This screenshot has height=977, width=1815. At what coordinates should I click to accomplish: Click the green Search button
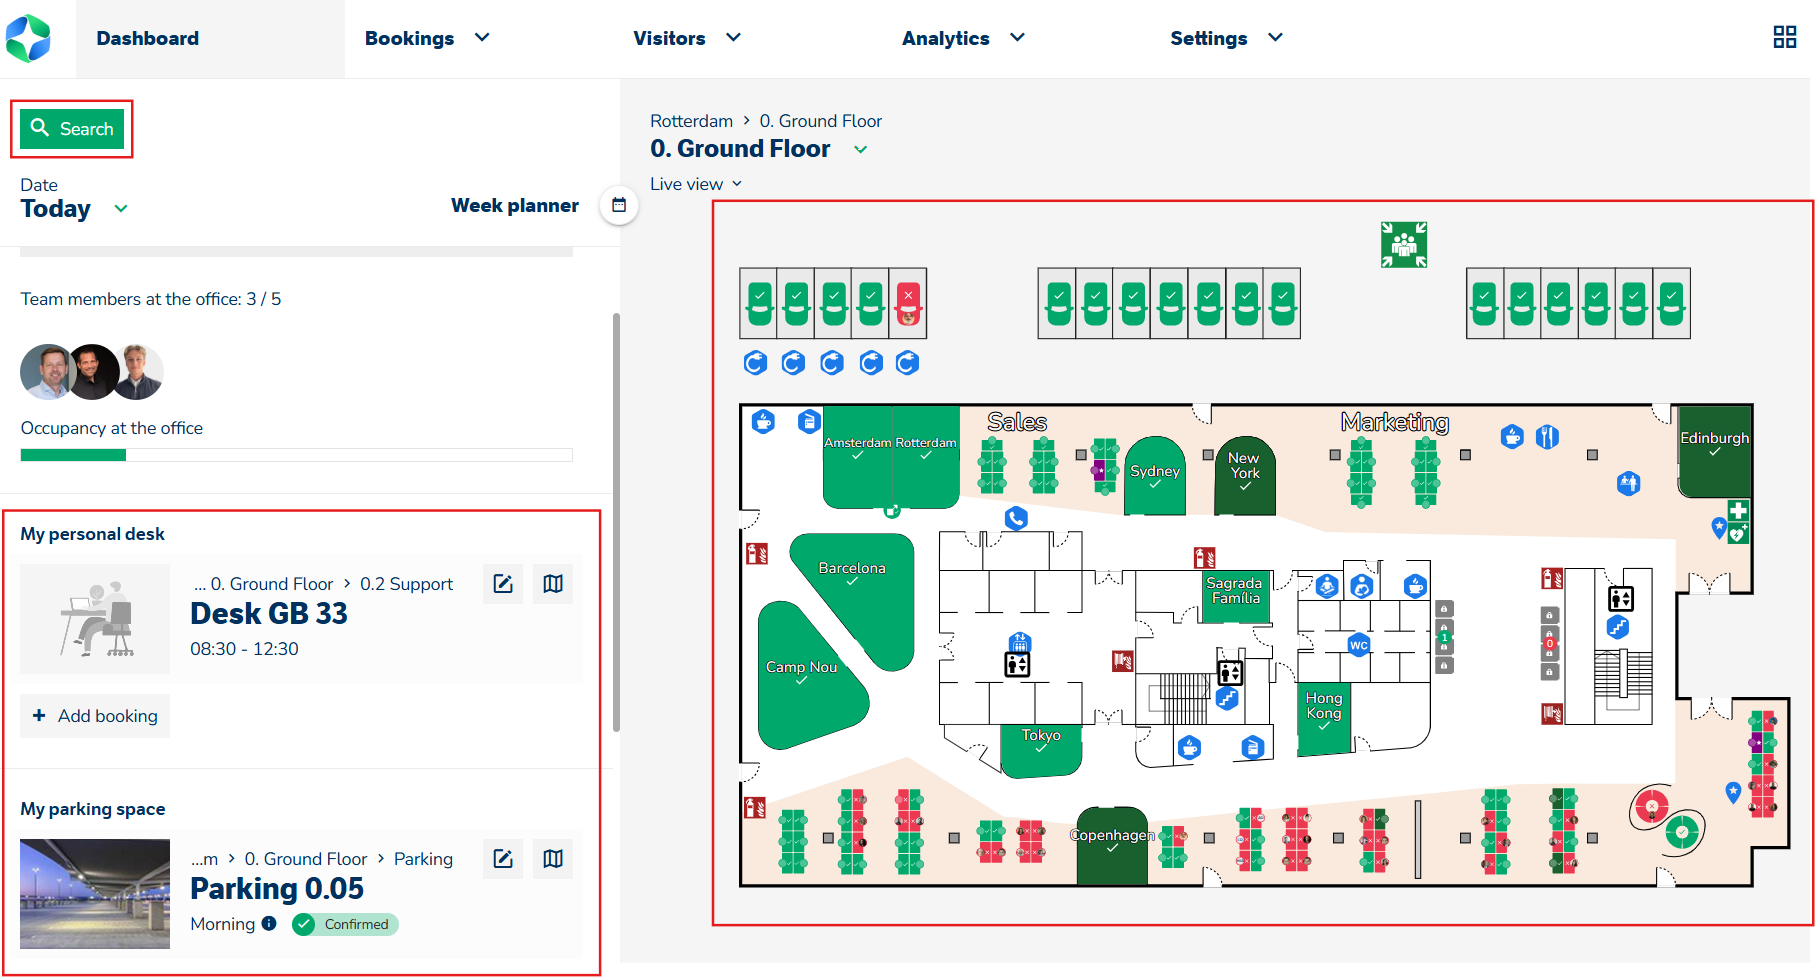coord(72,129)
